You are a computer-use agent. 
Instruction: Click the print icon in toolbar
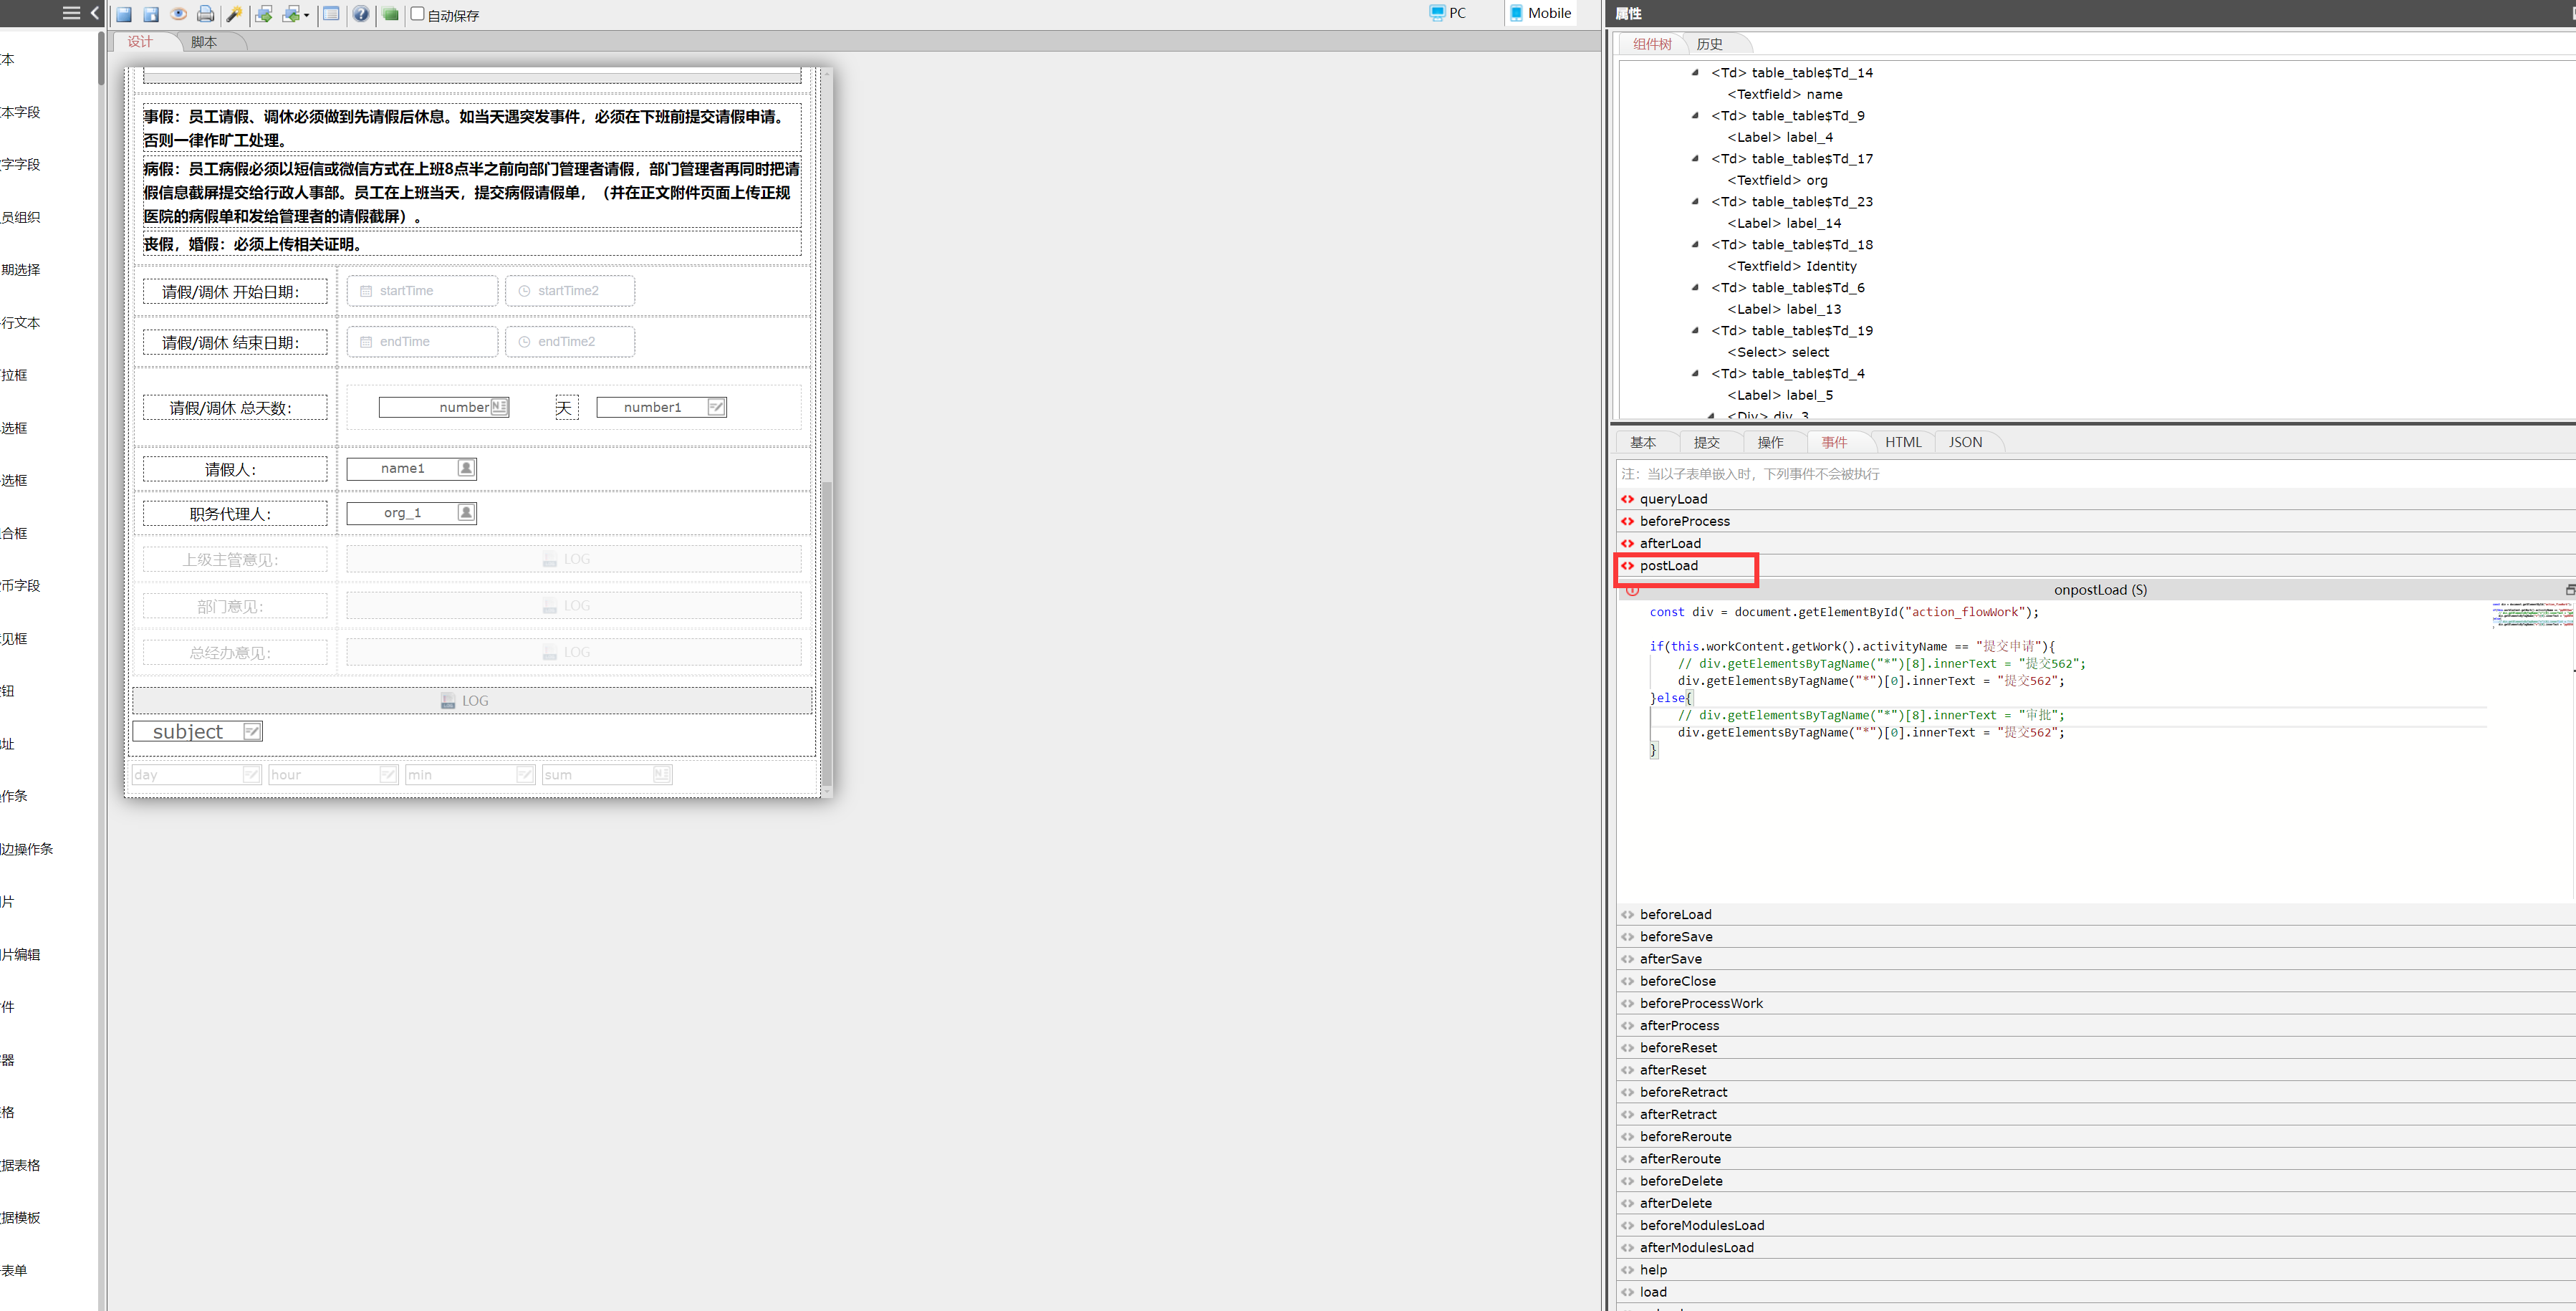[205, 14]
